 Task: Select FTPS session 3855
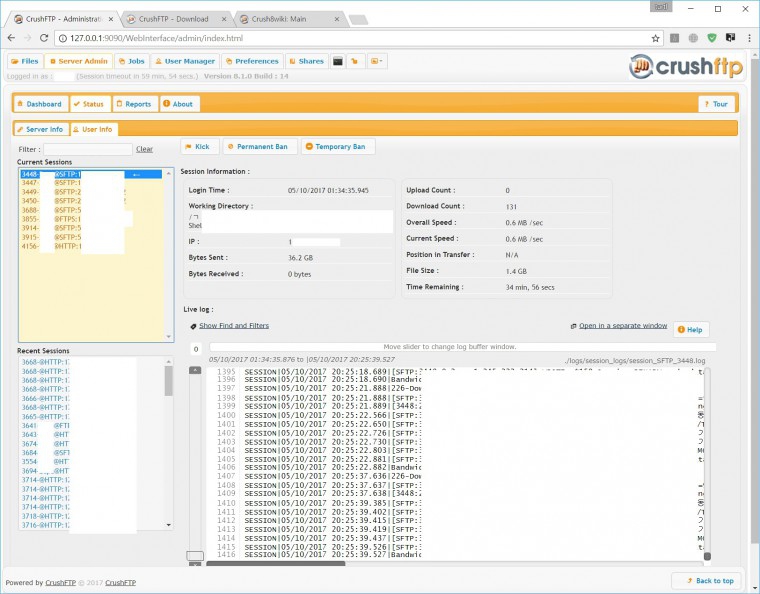tap(91, 219)
